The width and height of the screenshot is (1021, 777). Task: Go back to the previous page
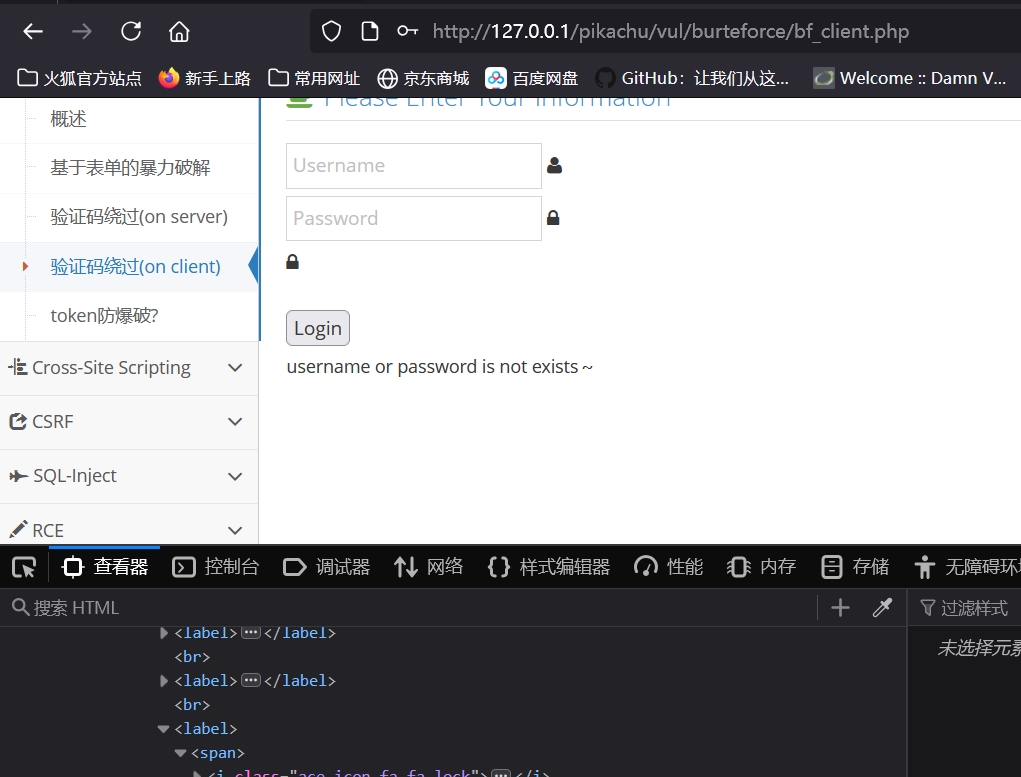click(x=33, y=31)
